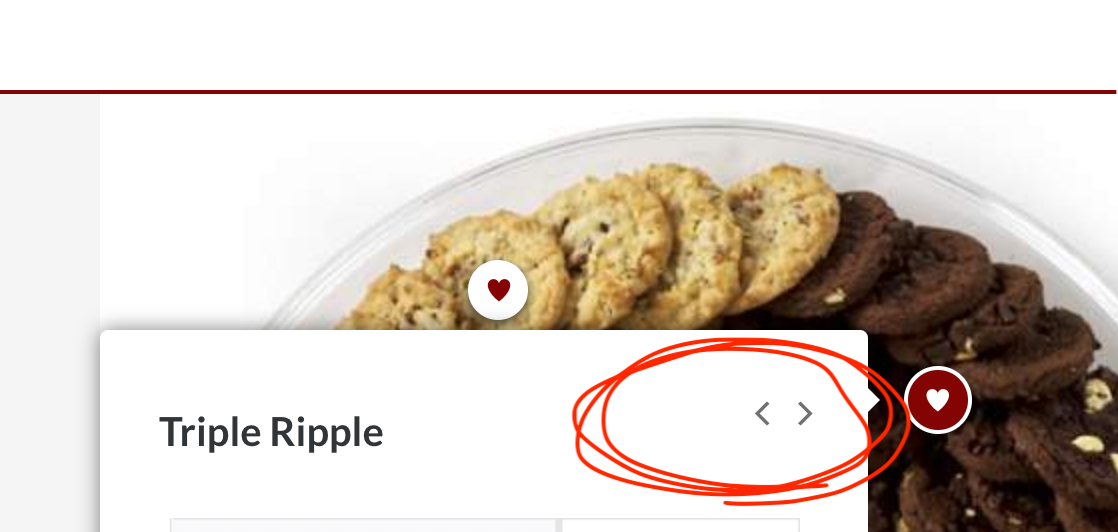The width and height of the screenshot is (1118, 532).
Task: Click the left table cell below Triple Ripple
Action: coord(363,526)
